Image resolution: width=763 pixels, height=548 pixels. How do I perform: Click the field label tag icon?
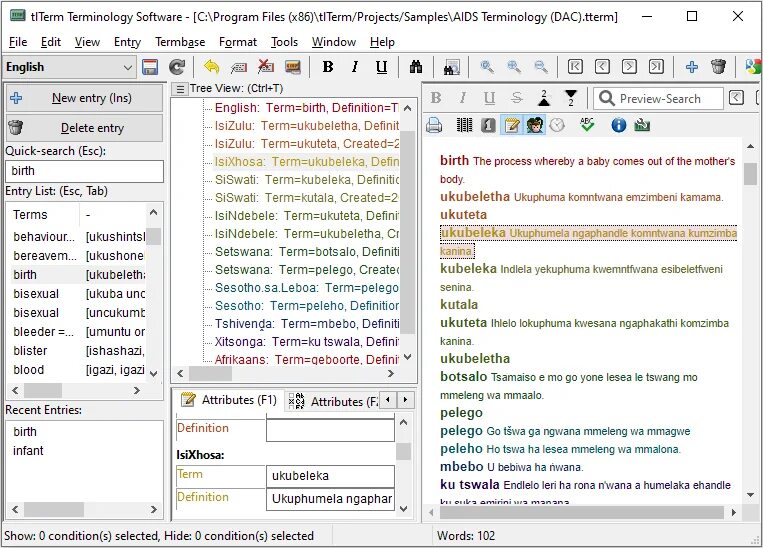238,67
